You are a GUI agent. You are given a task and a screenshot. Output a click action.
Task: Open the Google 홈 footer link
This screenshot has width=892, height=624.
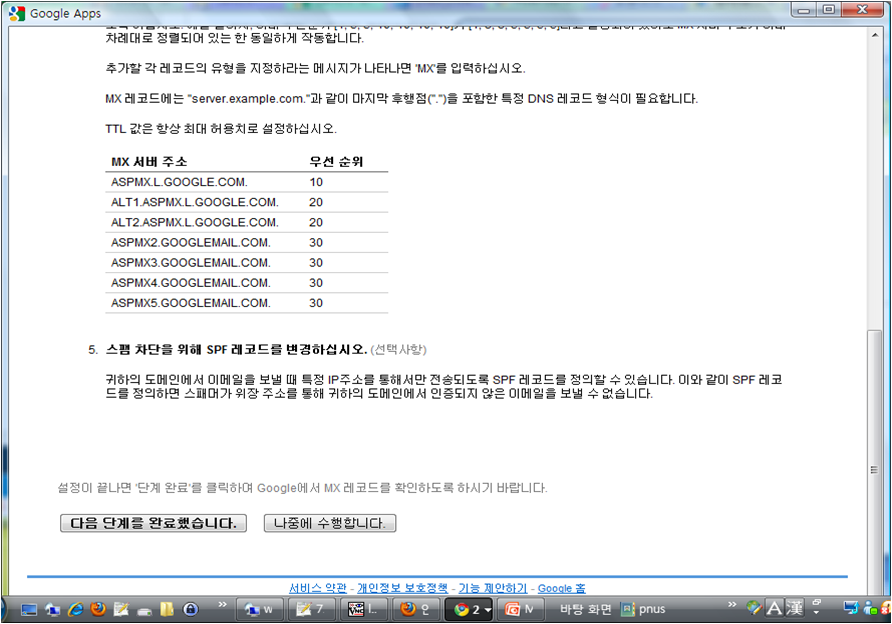pos(561,588)
